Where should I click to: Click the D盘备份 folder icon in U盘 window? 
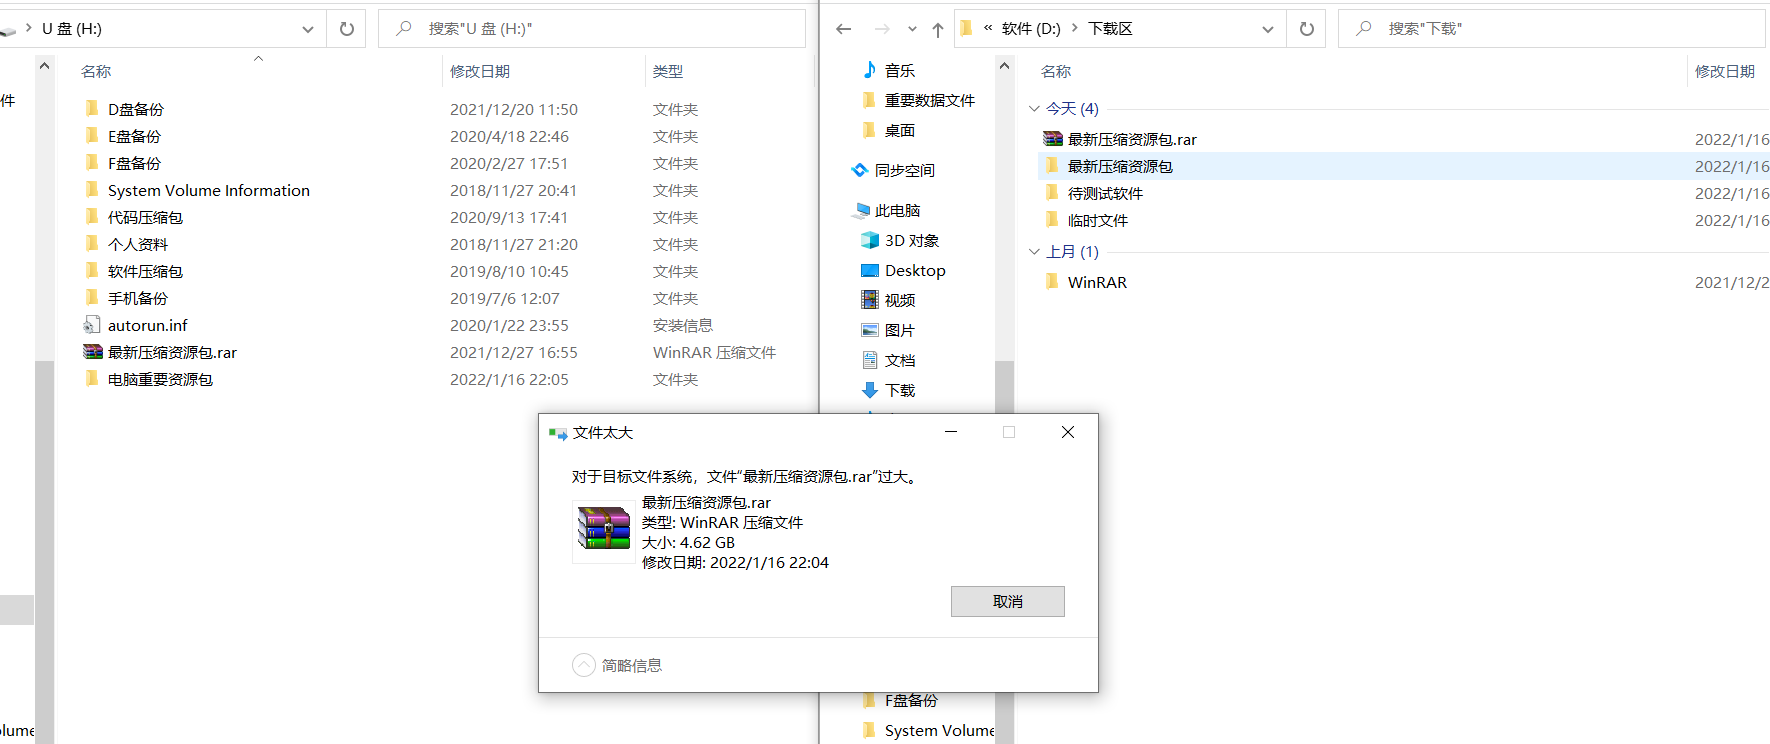(92, 109)
